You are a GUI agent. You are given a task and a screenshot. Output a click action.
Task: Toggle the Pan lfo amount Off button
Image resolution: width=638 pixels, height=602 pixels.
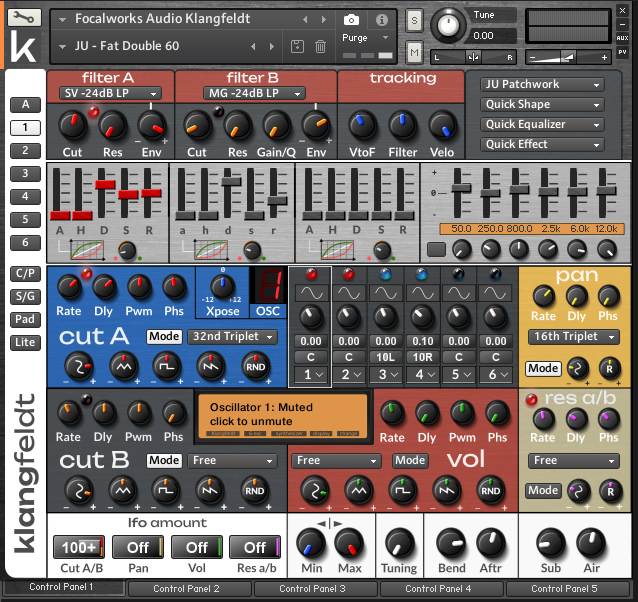138,547
